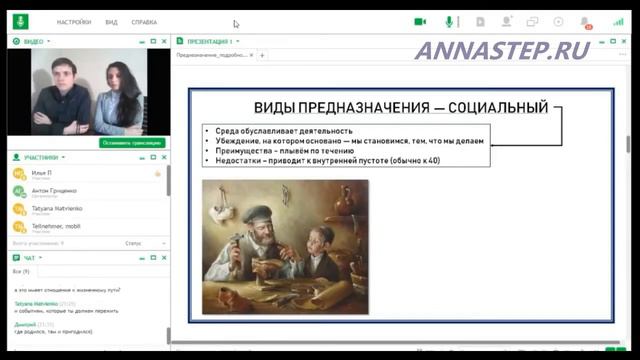Click the Участники panel person icon
Screen dimensions: 640x360
point(16,157)
